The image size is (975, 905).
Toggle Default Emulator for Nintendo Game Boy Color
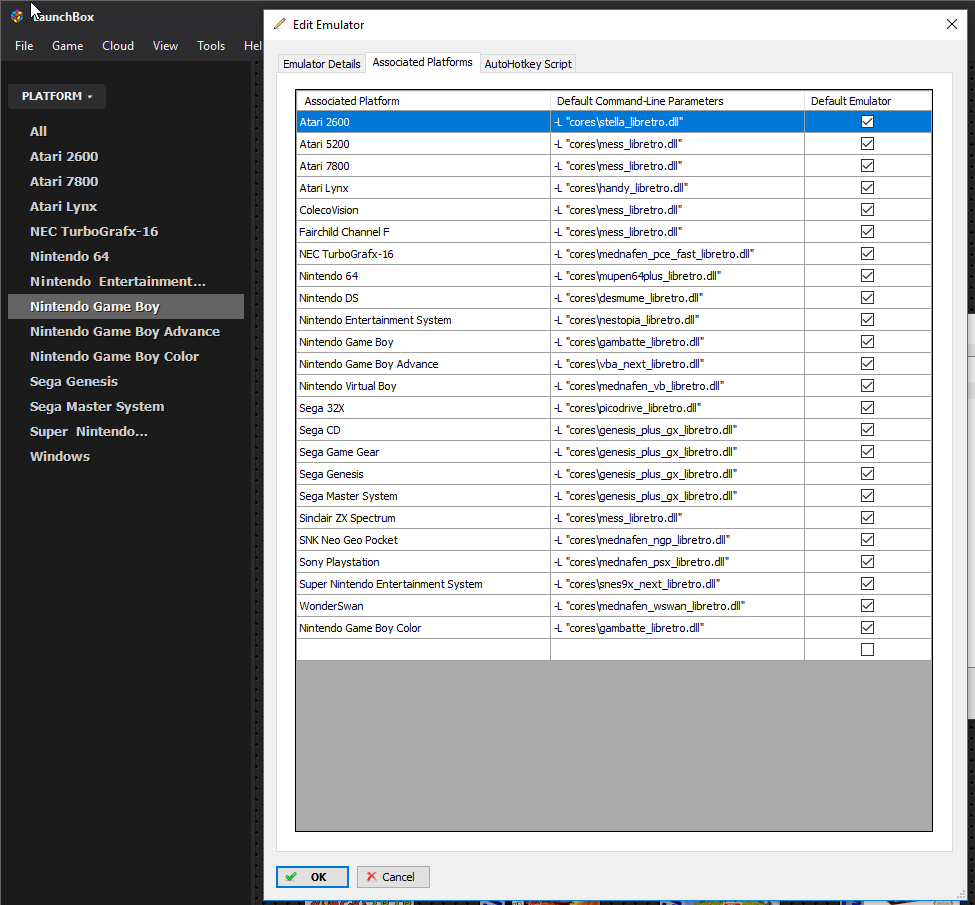867,628
